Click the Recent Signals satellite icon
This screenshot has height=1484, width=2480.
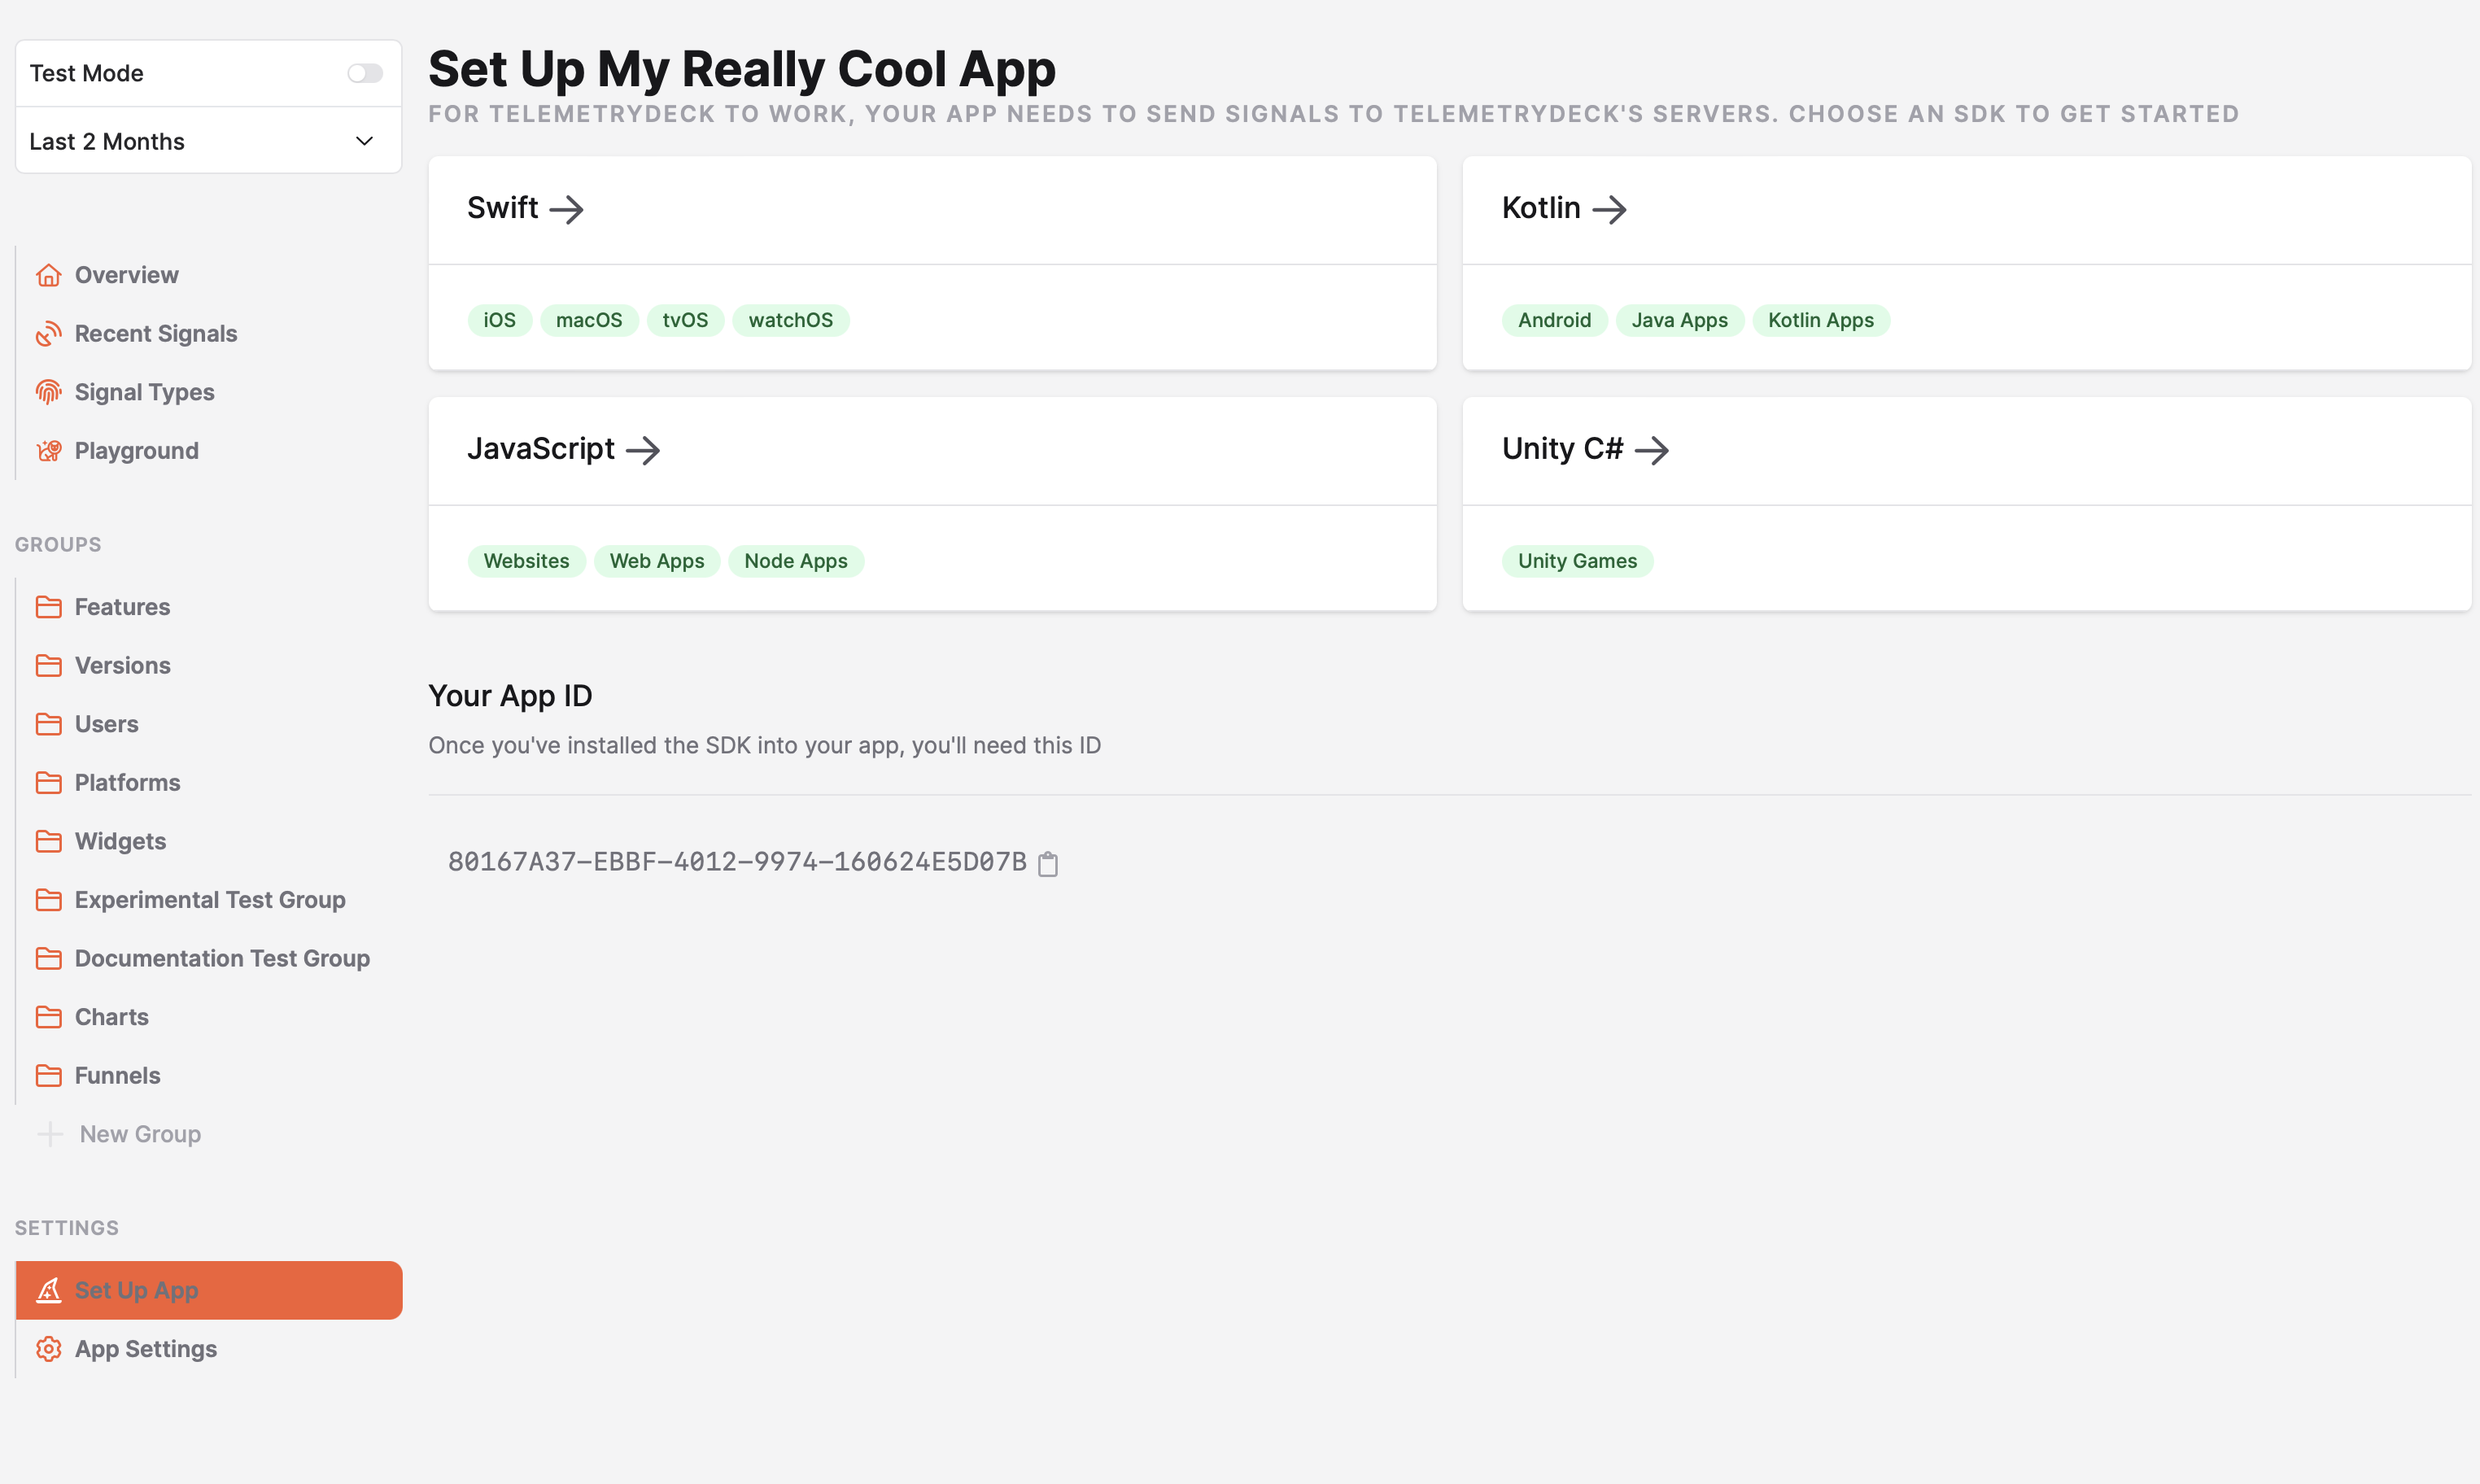point(48,334)
